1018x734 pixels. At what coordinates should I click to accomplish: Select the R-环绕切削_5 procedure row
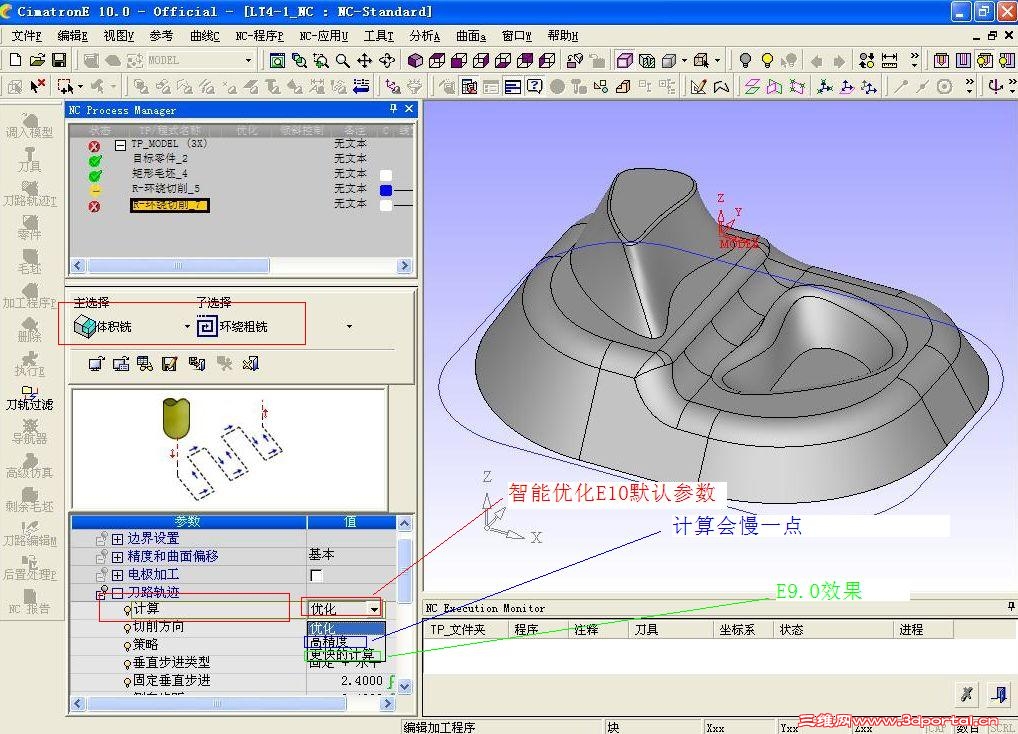pyautogui.click(x=241, y=189)
